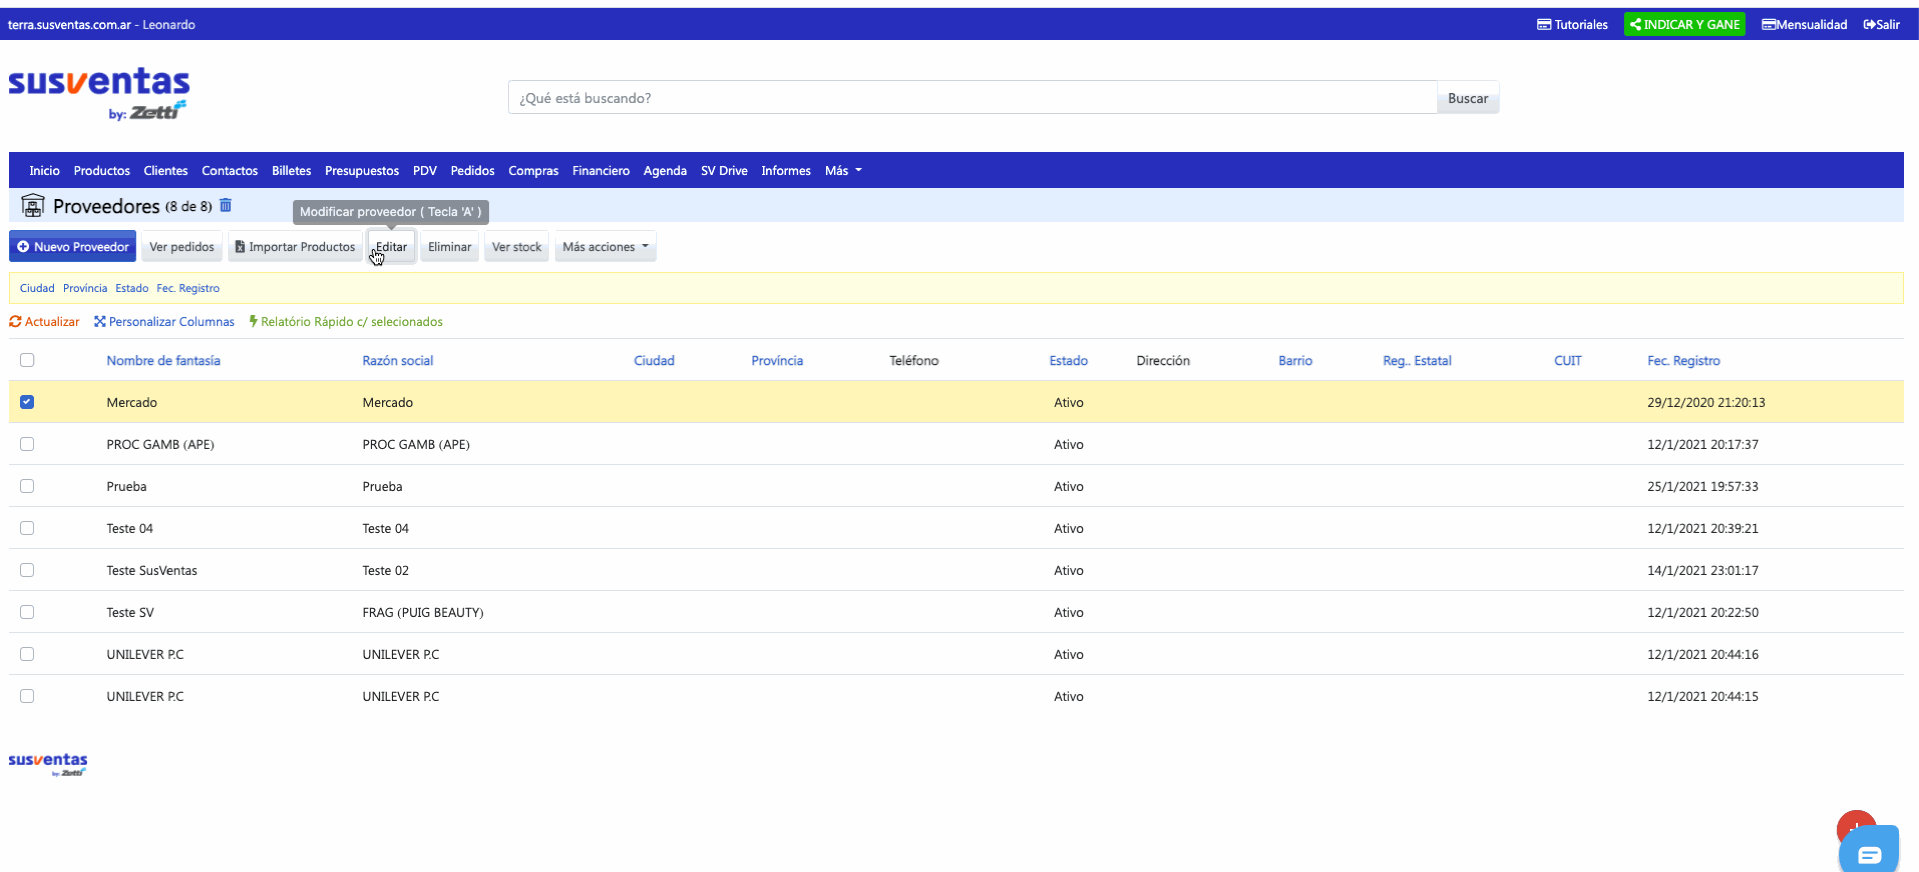Open the Financiero menu
Screen dimensions: 1919x872
click(x=601, y=170)
